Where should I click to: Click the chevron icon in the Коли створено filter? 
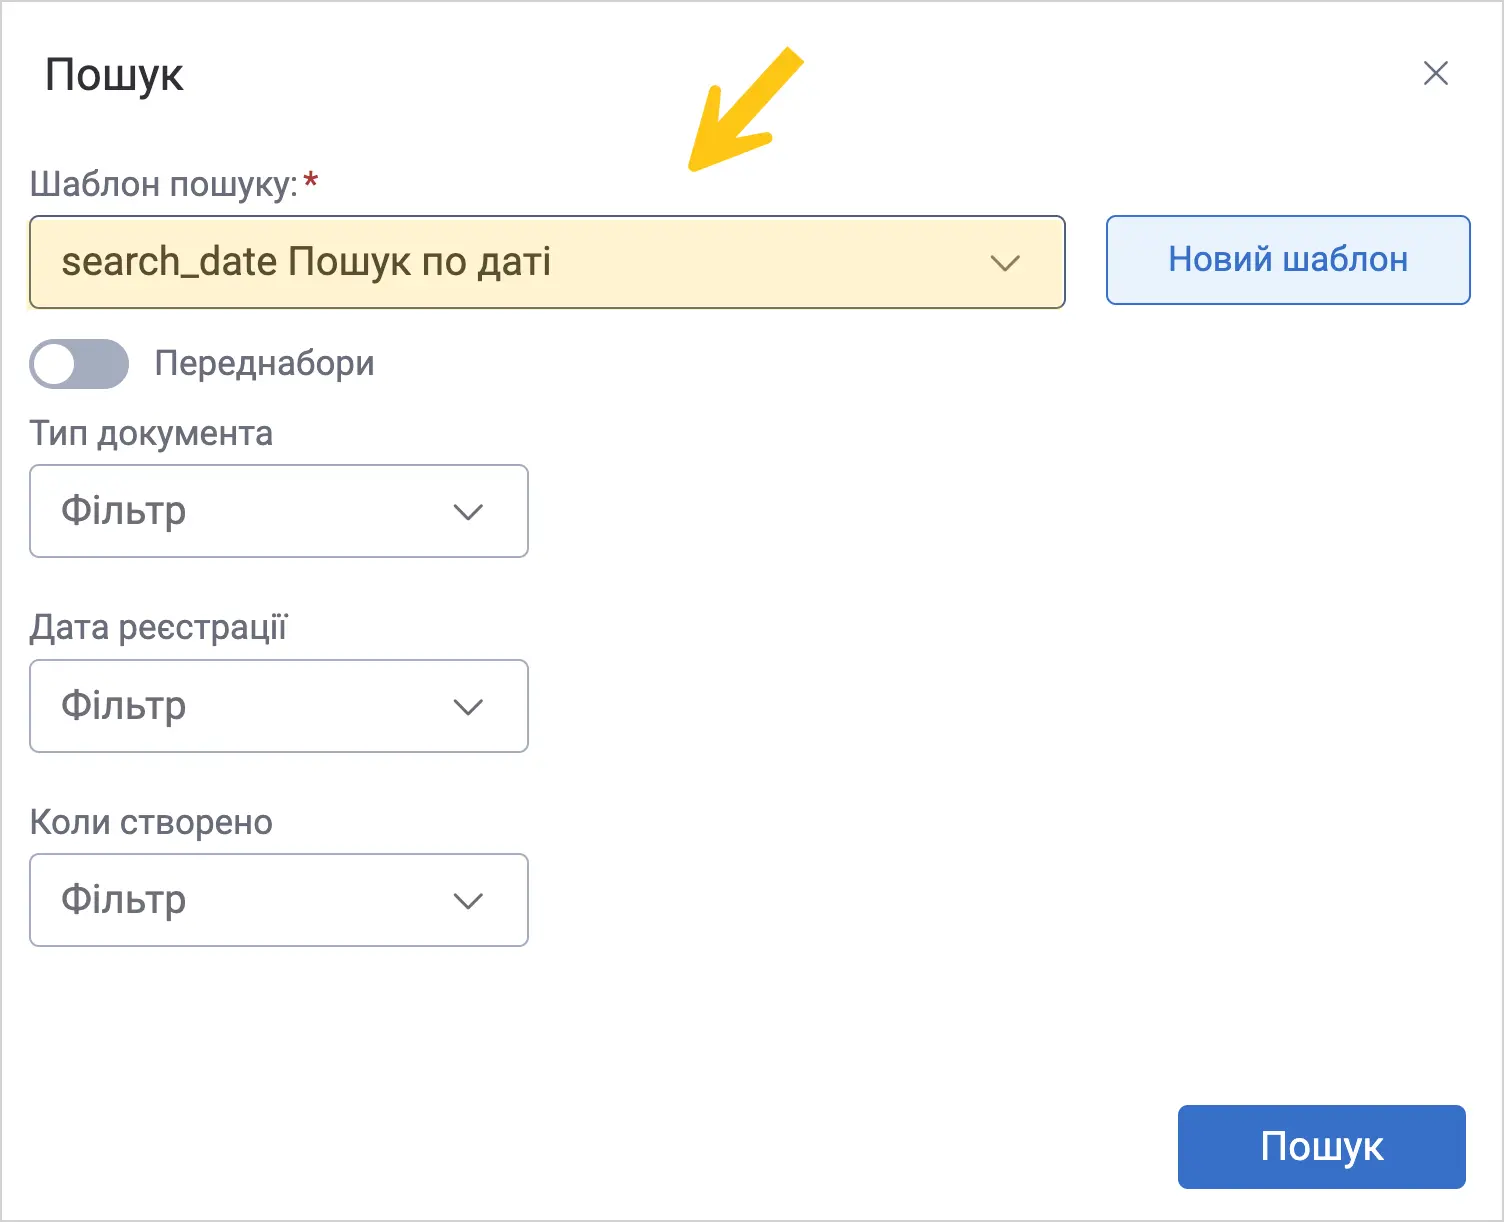(x=468, y=901)
